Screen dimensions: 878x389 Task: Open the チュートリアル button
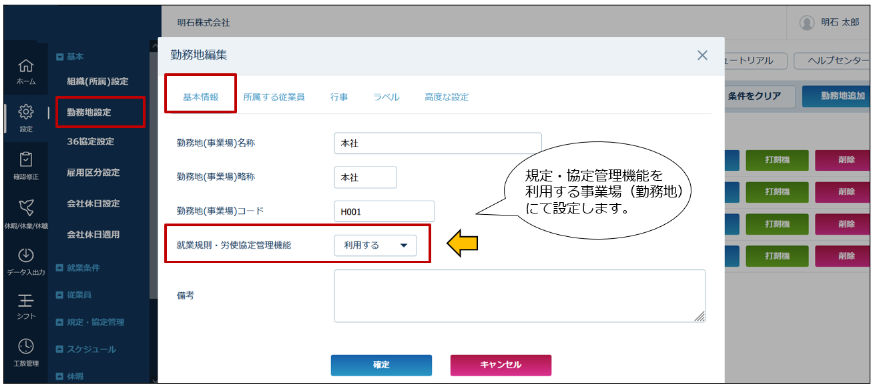point(756,60)
